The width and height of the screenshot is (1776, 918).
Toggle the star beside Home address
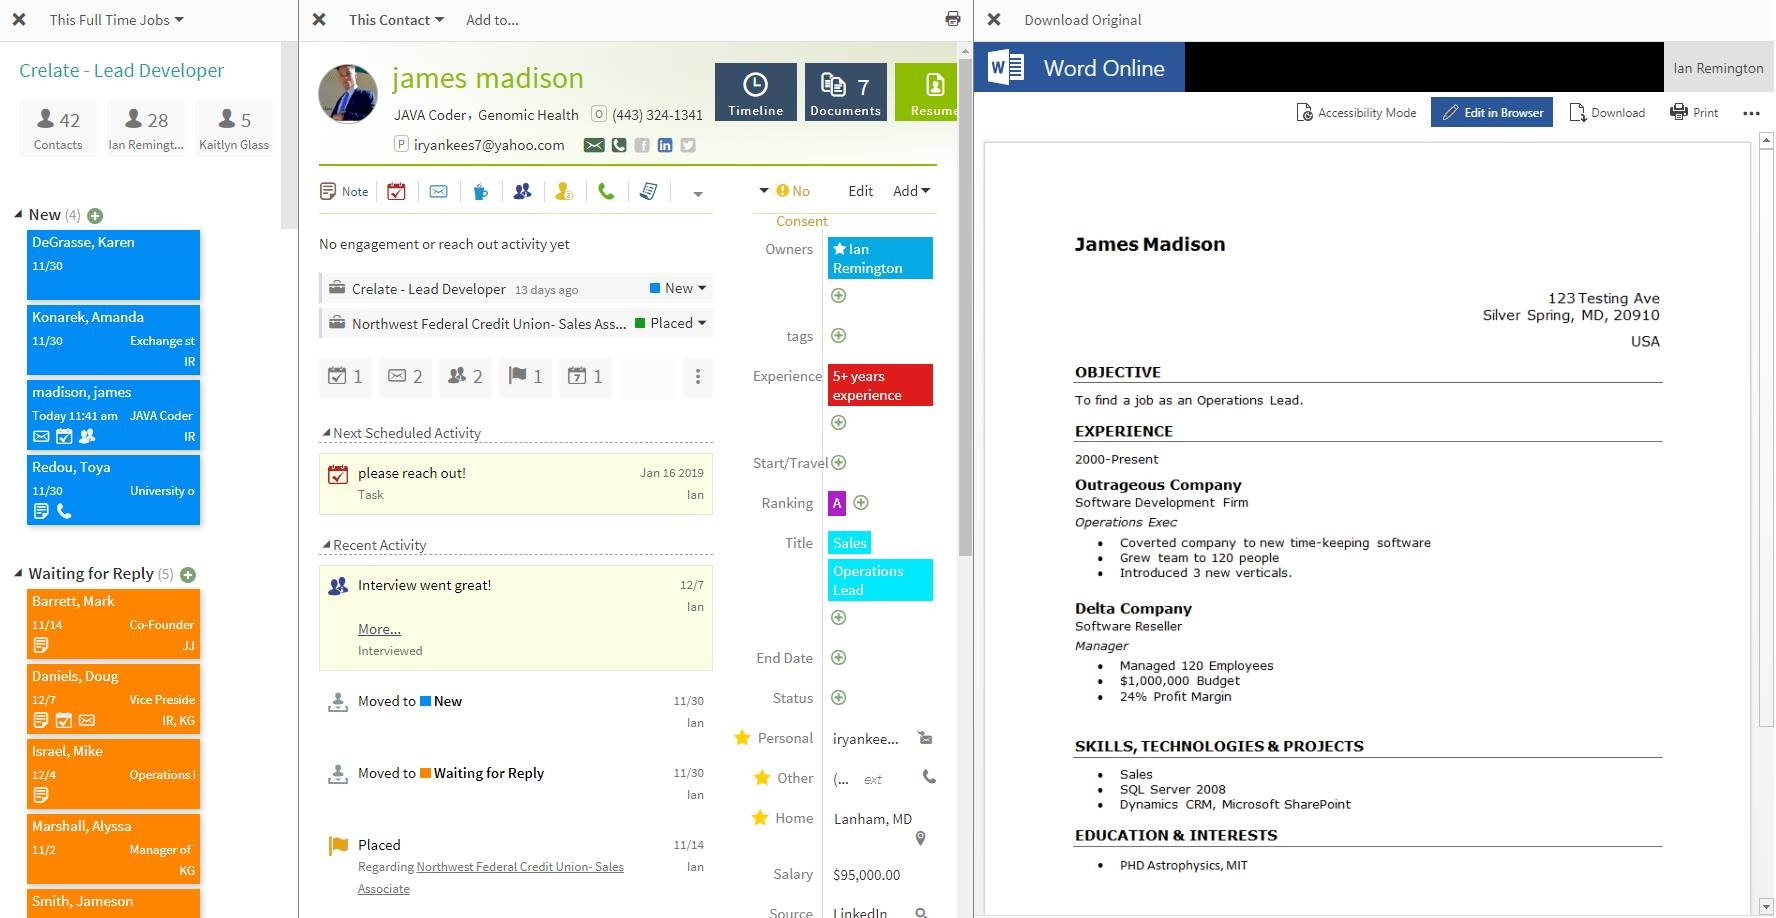(x=760, y=818)
